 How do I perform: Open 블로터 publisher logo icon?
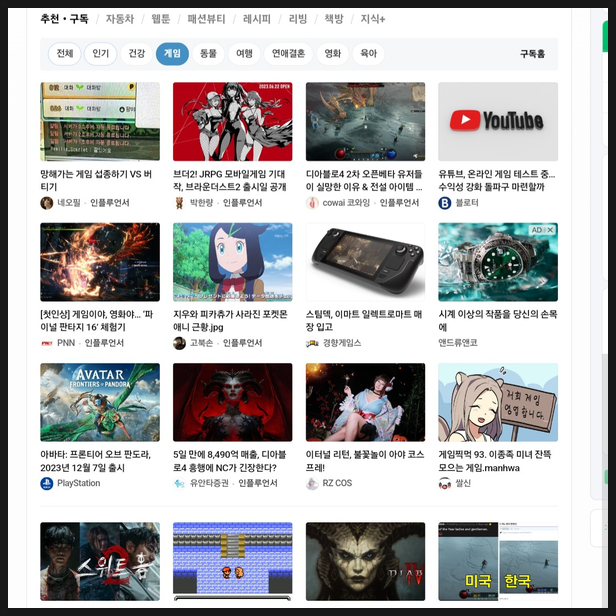[445, 203]
